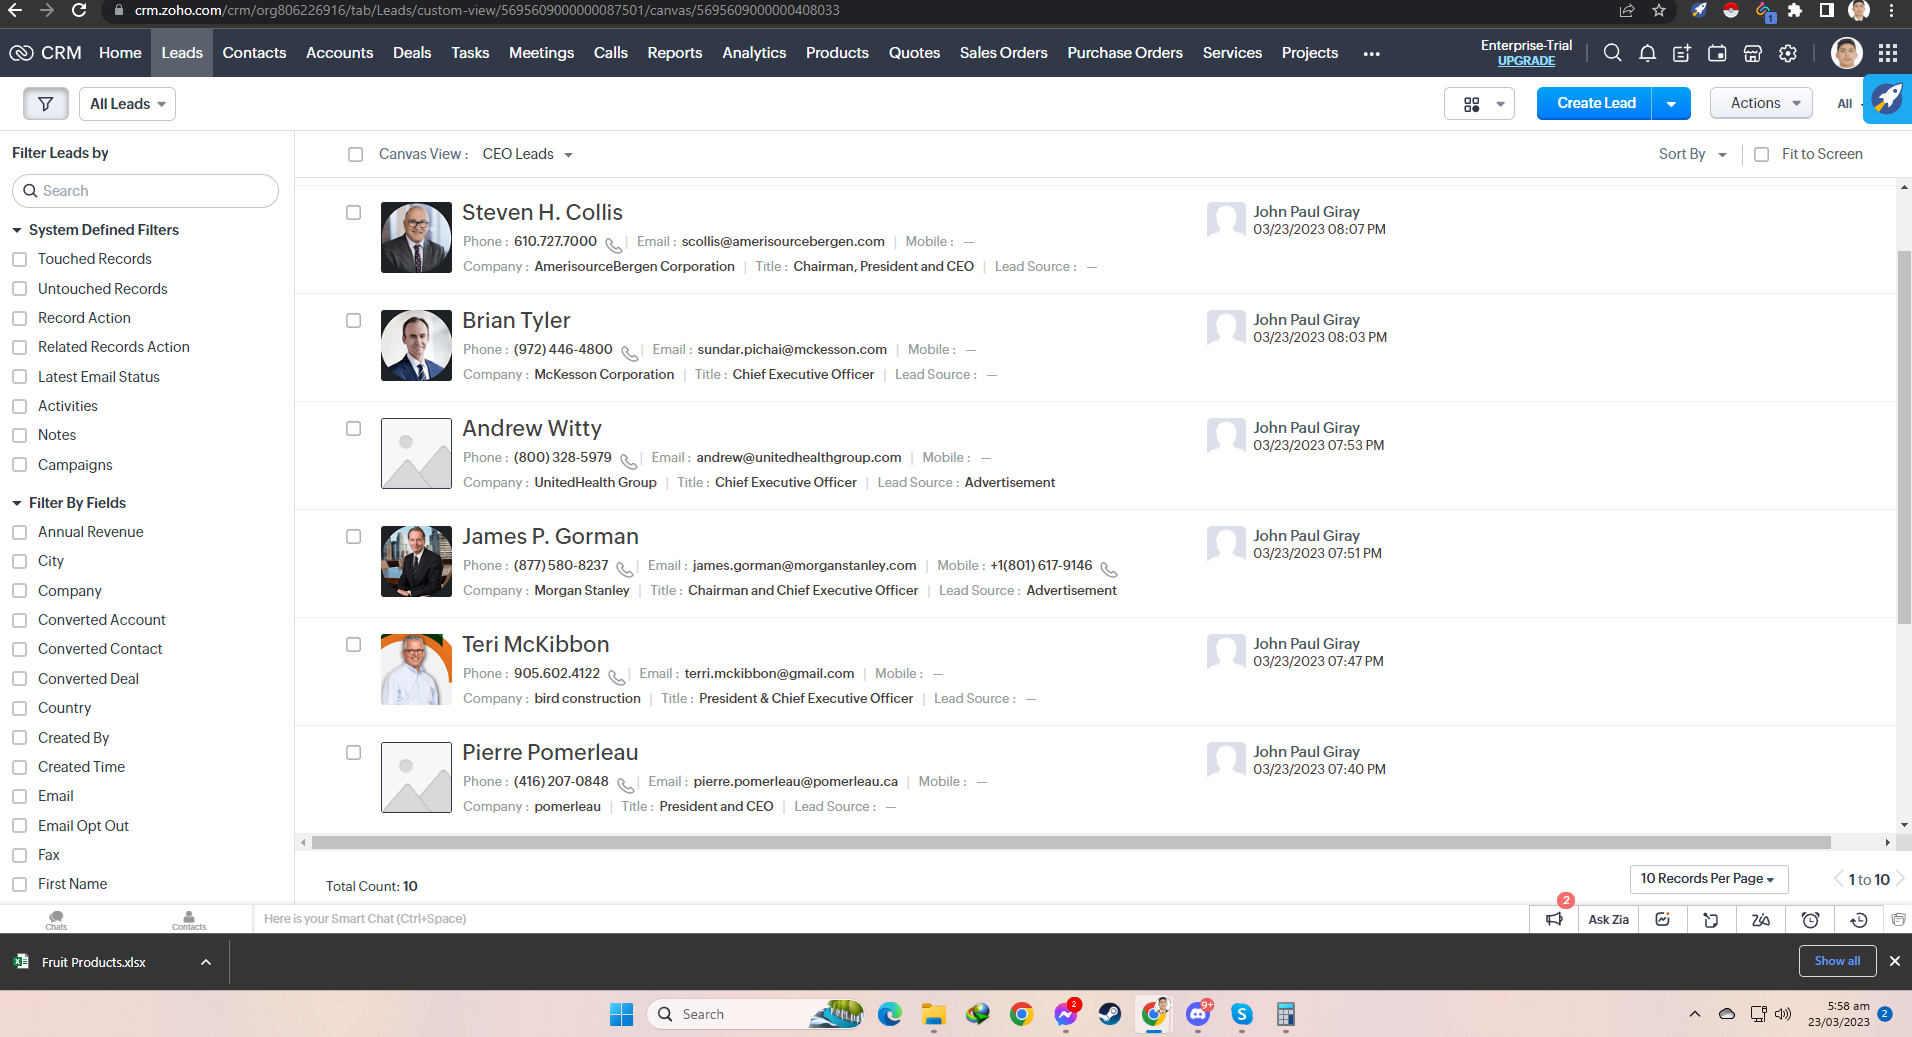Open Steam from the taskbar
The height and width of the screenshot is (1037, 1912).
pyautogui.click(x=1109, y=1014)
